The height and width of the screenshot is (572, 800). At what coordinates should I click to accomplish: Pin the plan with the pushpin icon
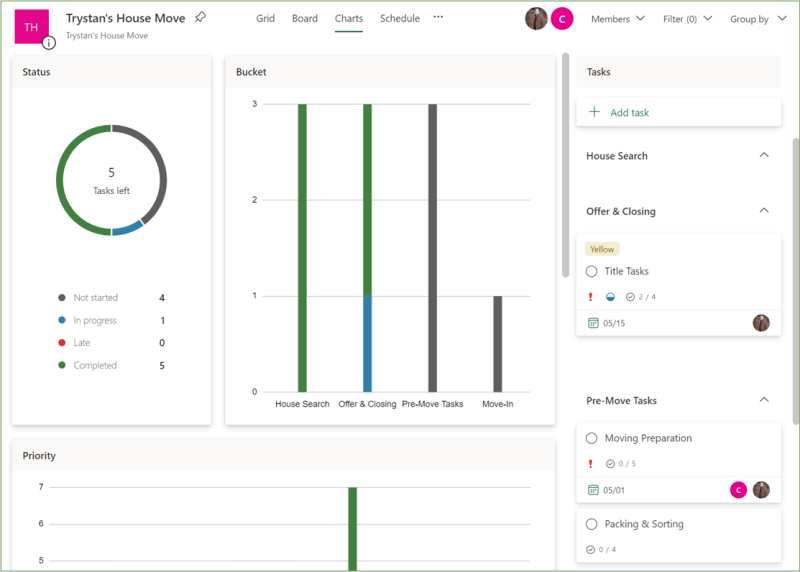point(201,17)
